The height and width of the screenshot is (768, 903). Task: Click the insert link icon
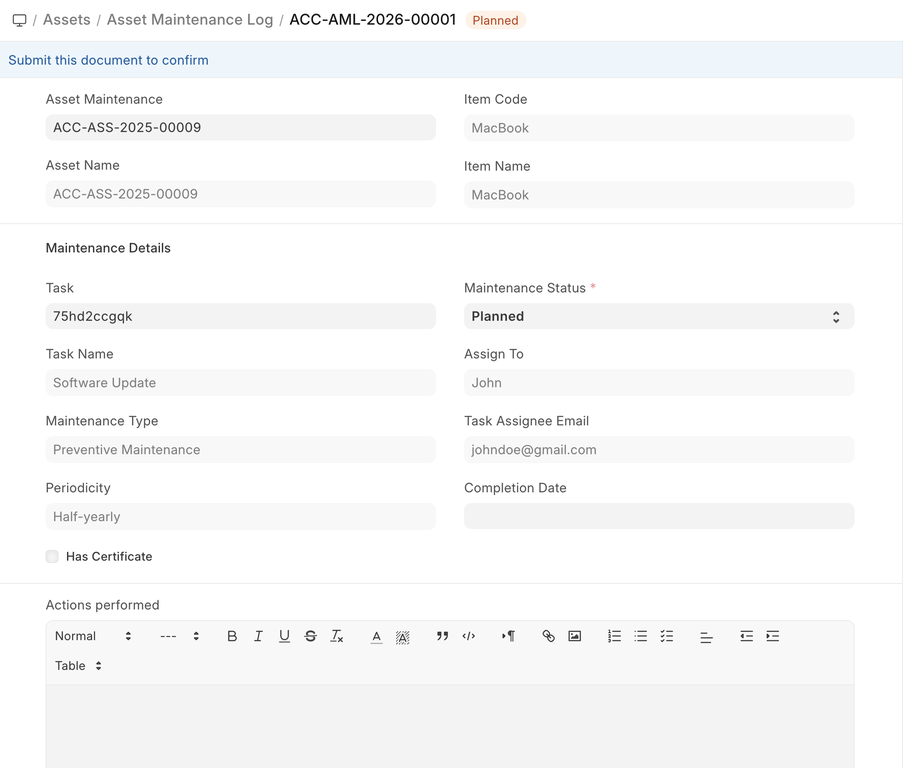tap(548, 636)
